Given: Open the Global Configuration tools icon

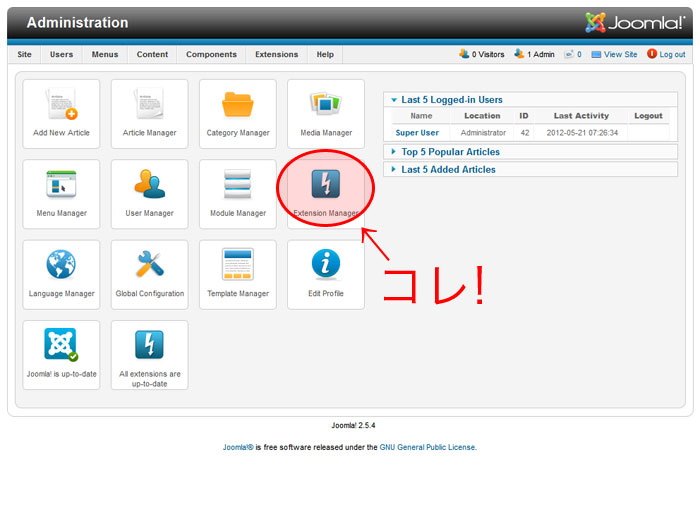Looking at the screenshot, I should coord(149,266).
